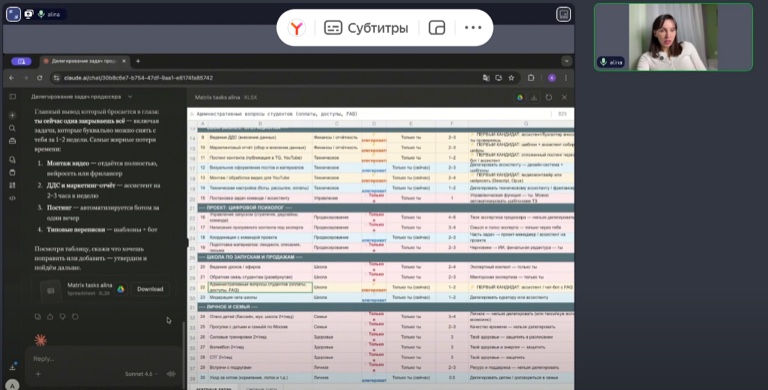Search chats in the Claude sidebar
Screen dimensions: 768x390
pos(12,128)
